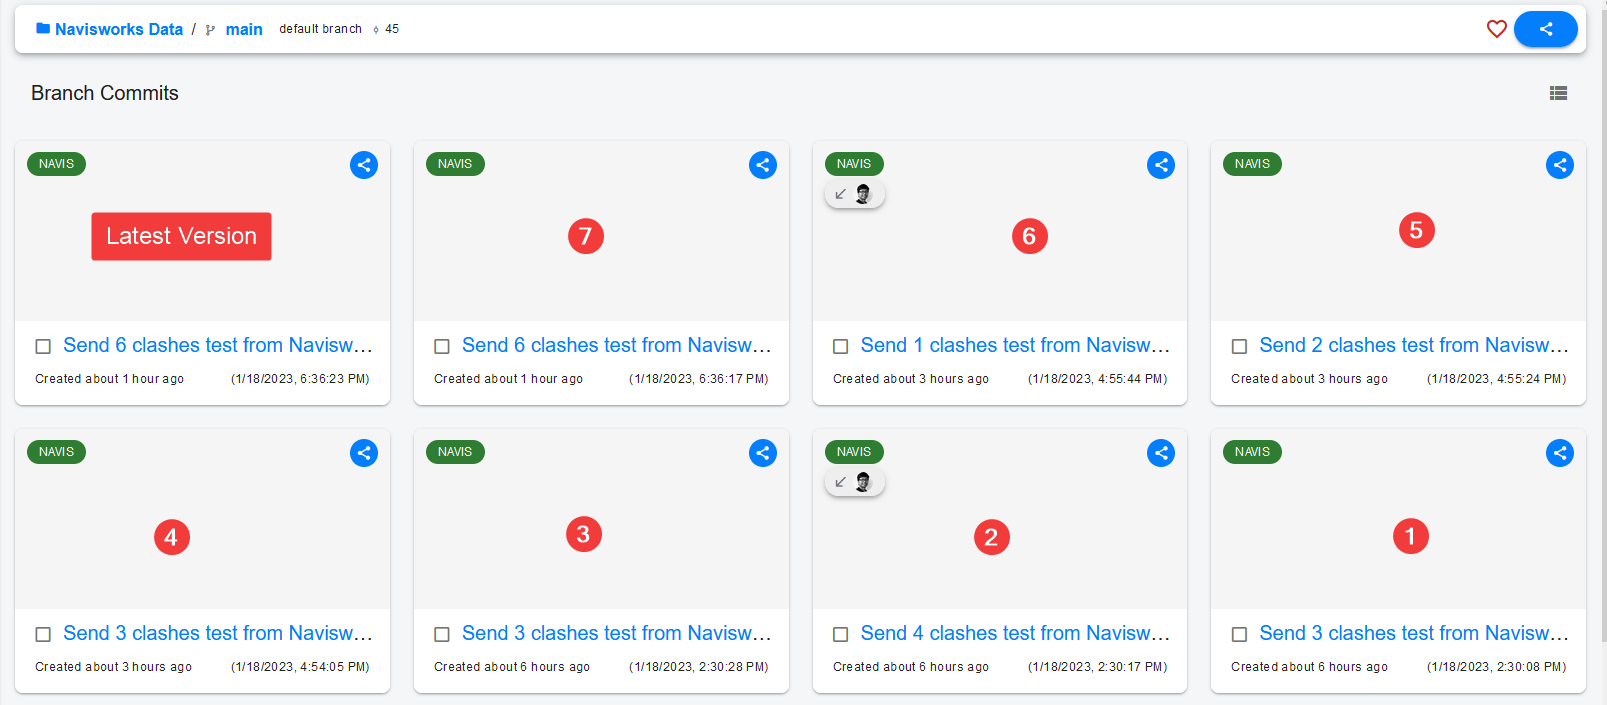Screen dimensions: 1607x705
Task: Switch to list view layout icon
Action: [x=1558, y=93]
